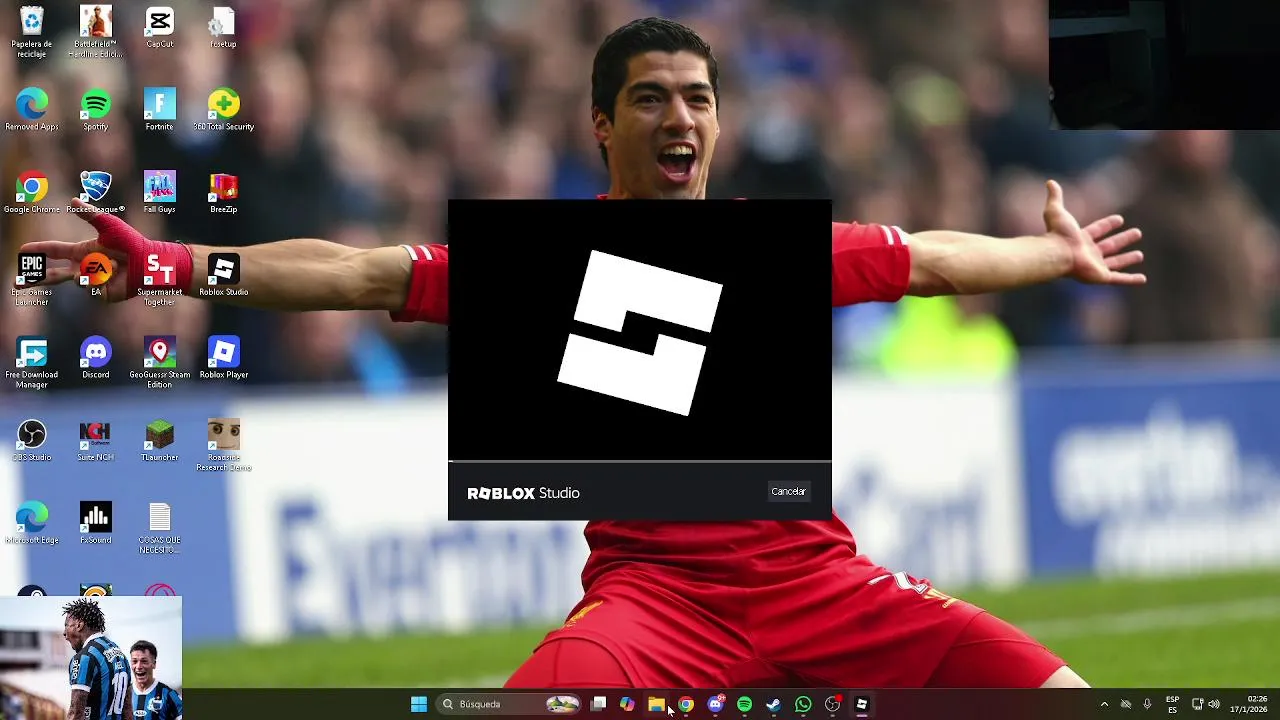Open Task View from taskbar
The height and width of the screenshot is (720, 1280).
click(598, 704)
